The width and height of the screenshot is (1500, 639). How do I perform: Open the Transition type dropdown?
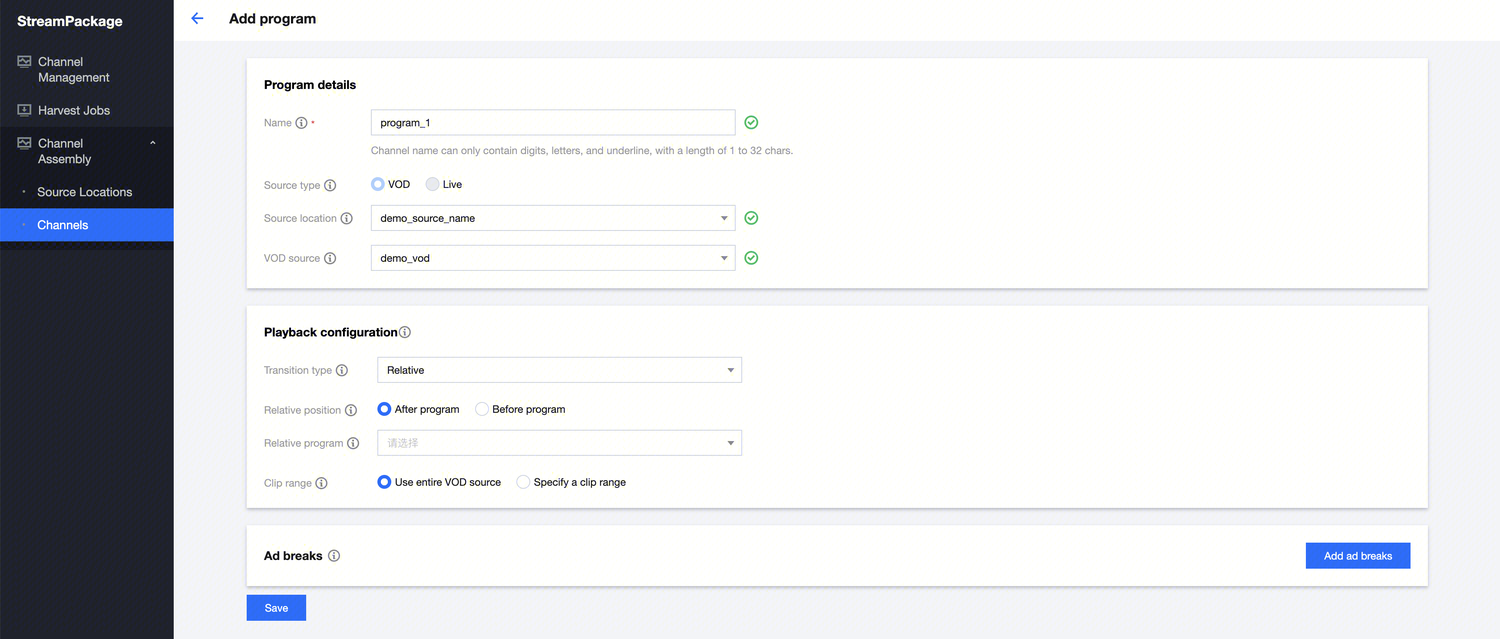[559, 370]
